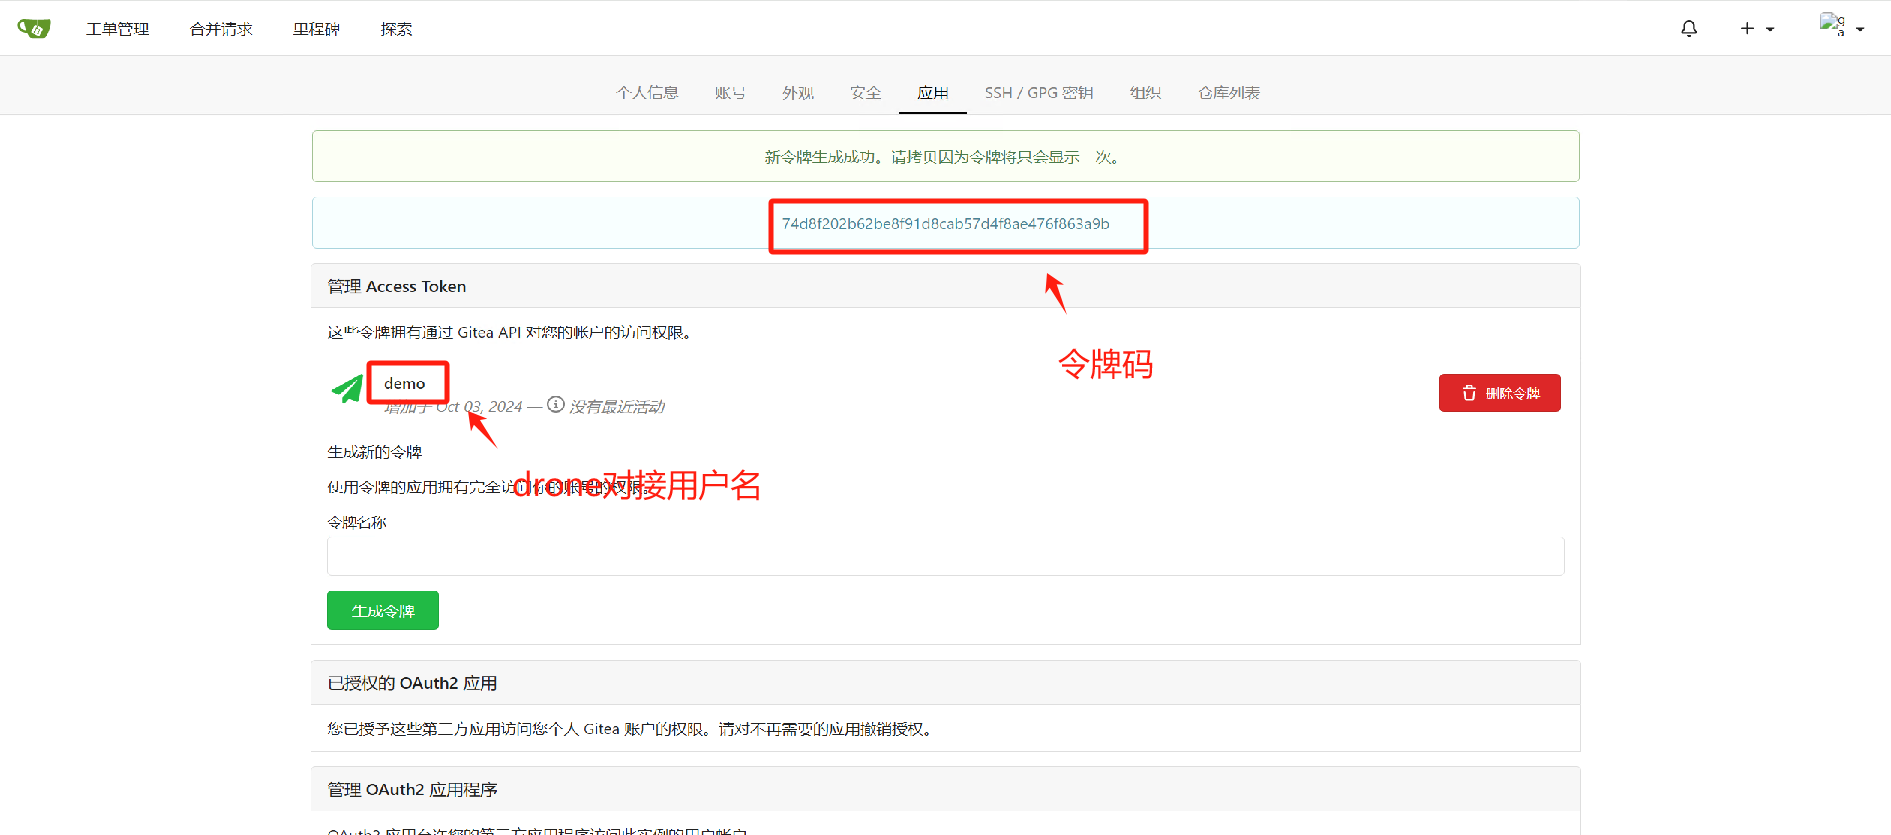The height and width of the screenshot is (835, 1891).
Task: Click the Gitea logo icon
Action: pyautogui.click(x=34, y=28)
